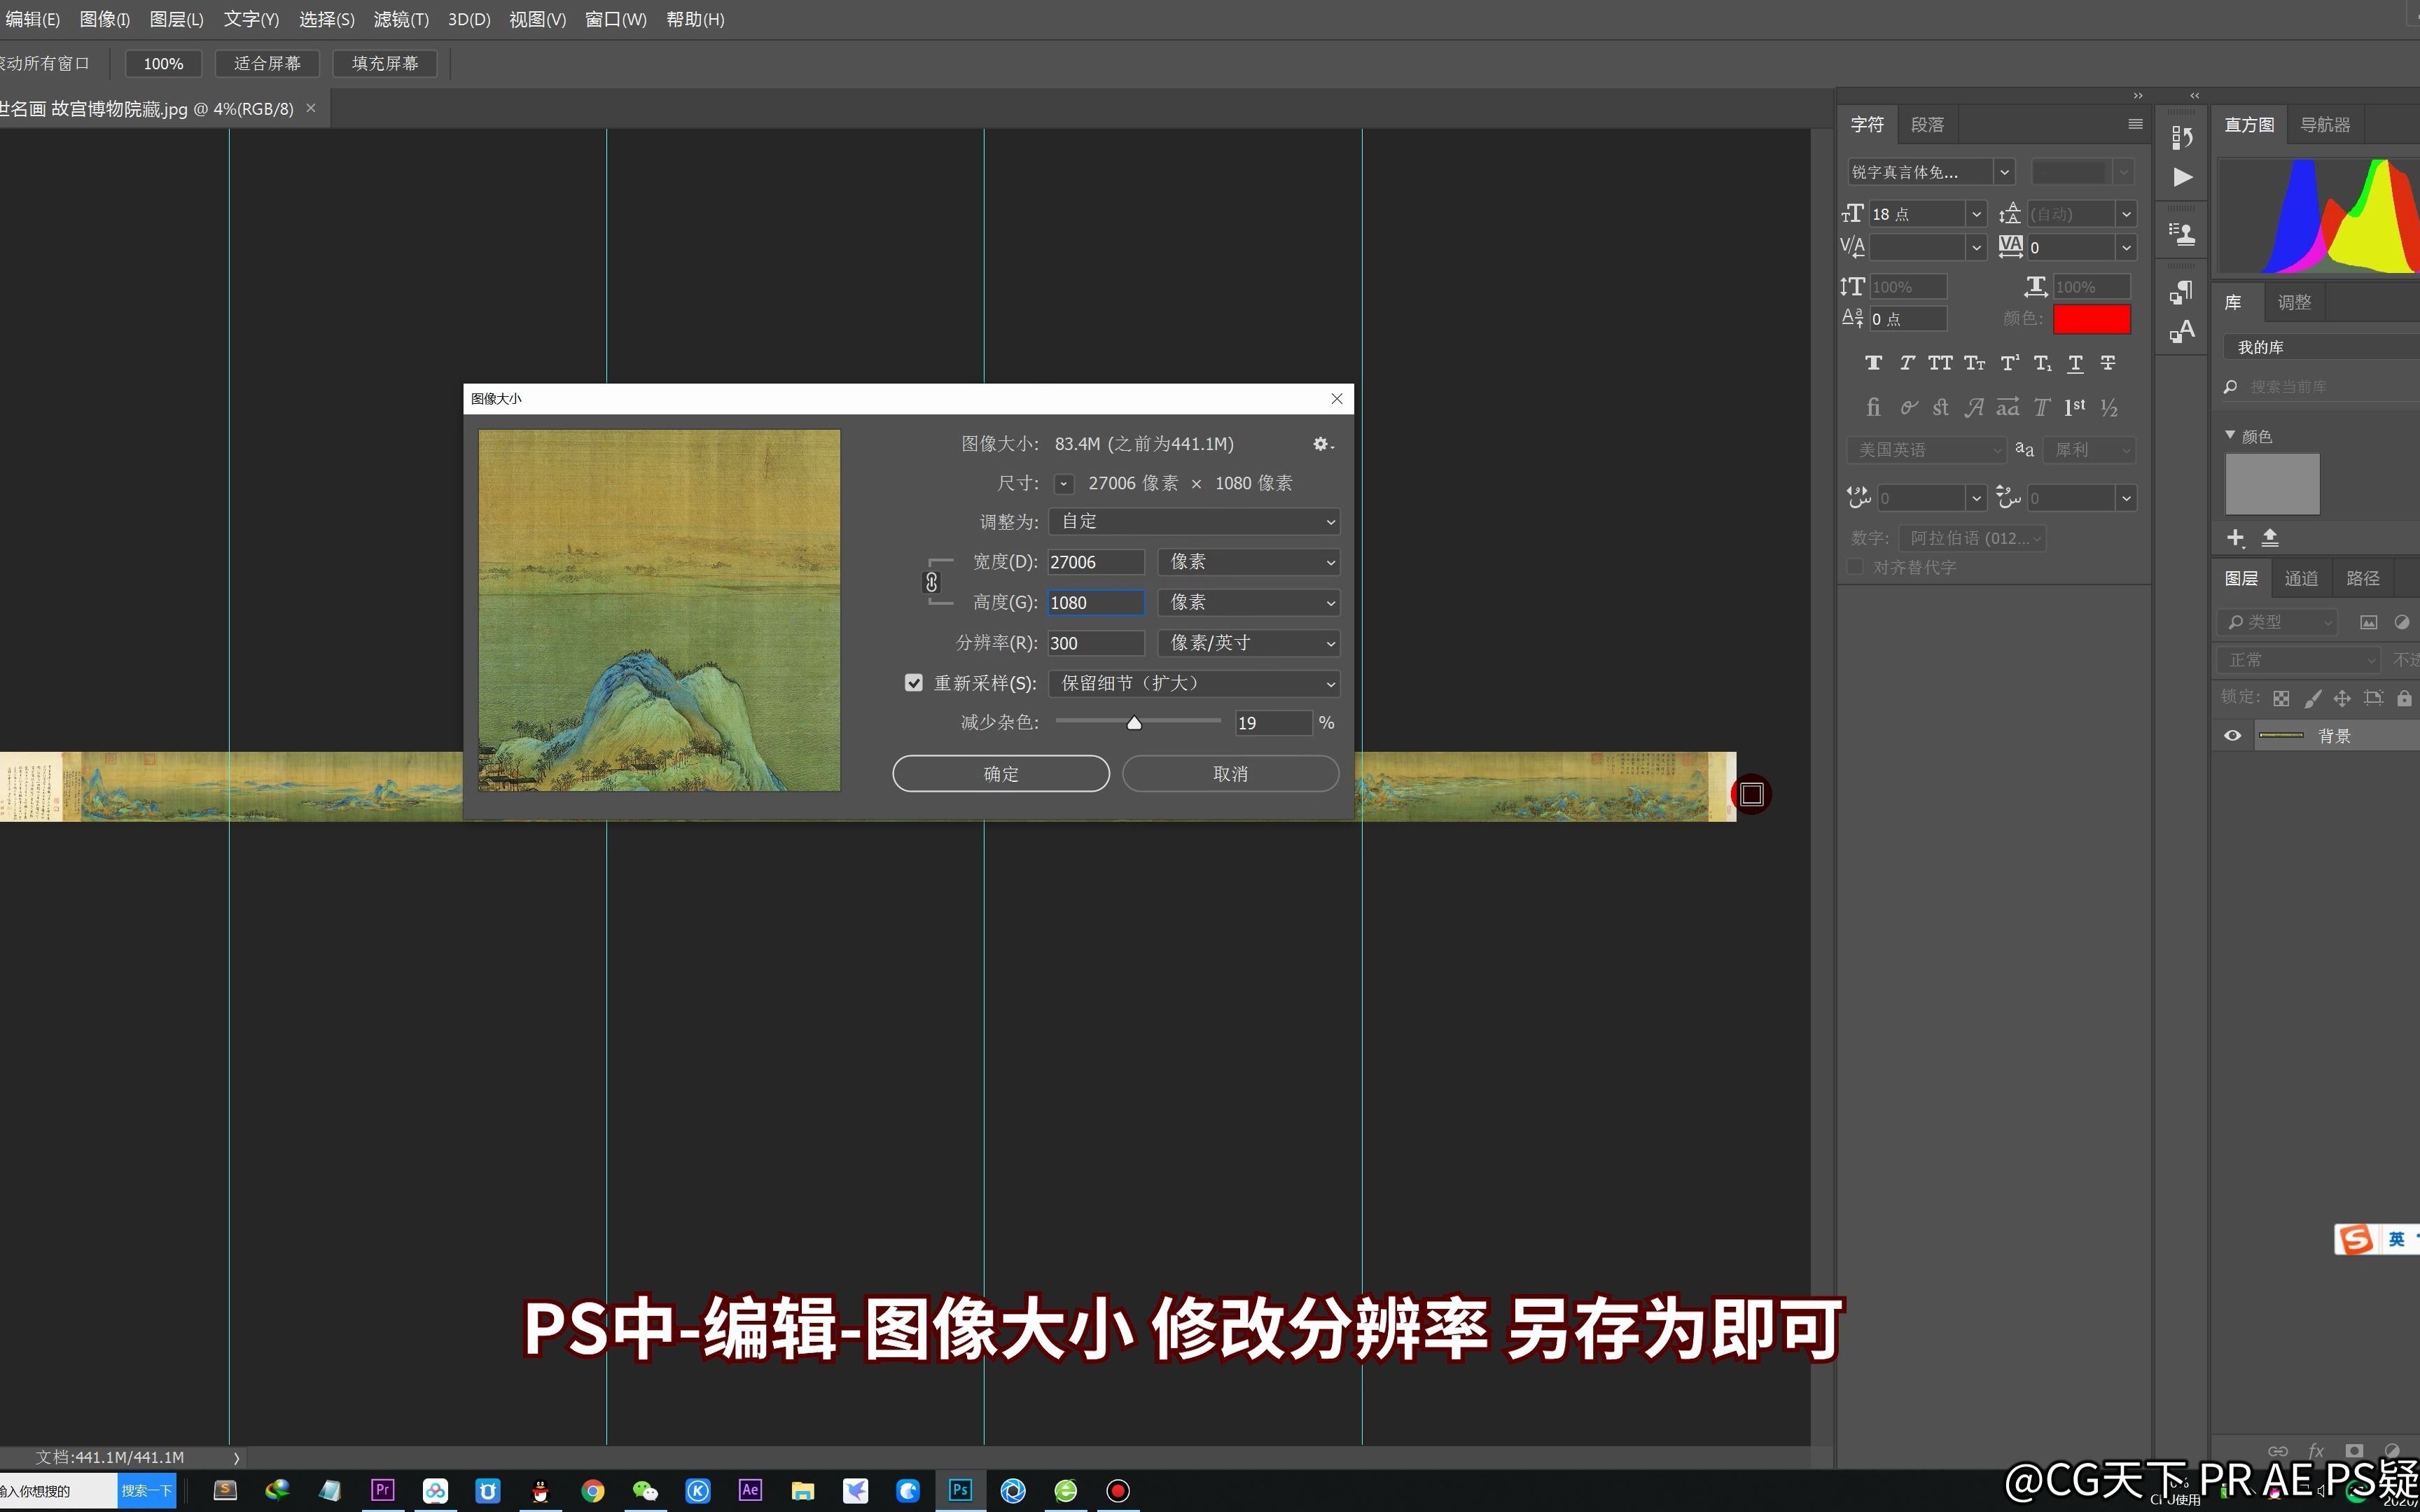Toggle Superscript text style icon
The height and width of the screenshot is (1512, 2420).
click(x=2009, y=363)
